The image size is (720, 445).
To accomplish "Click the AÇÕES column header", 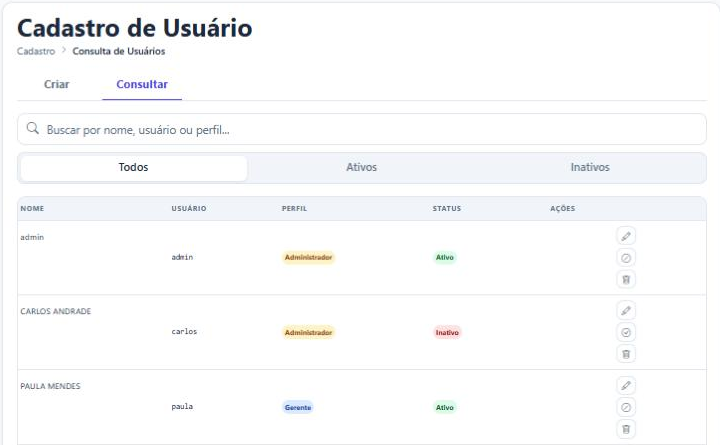I will 562,208.
